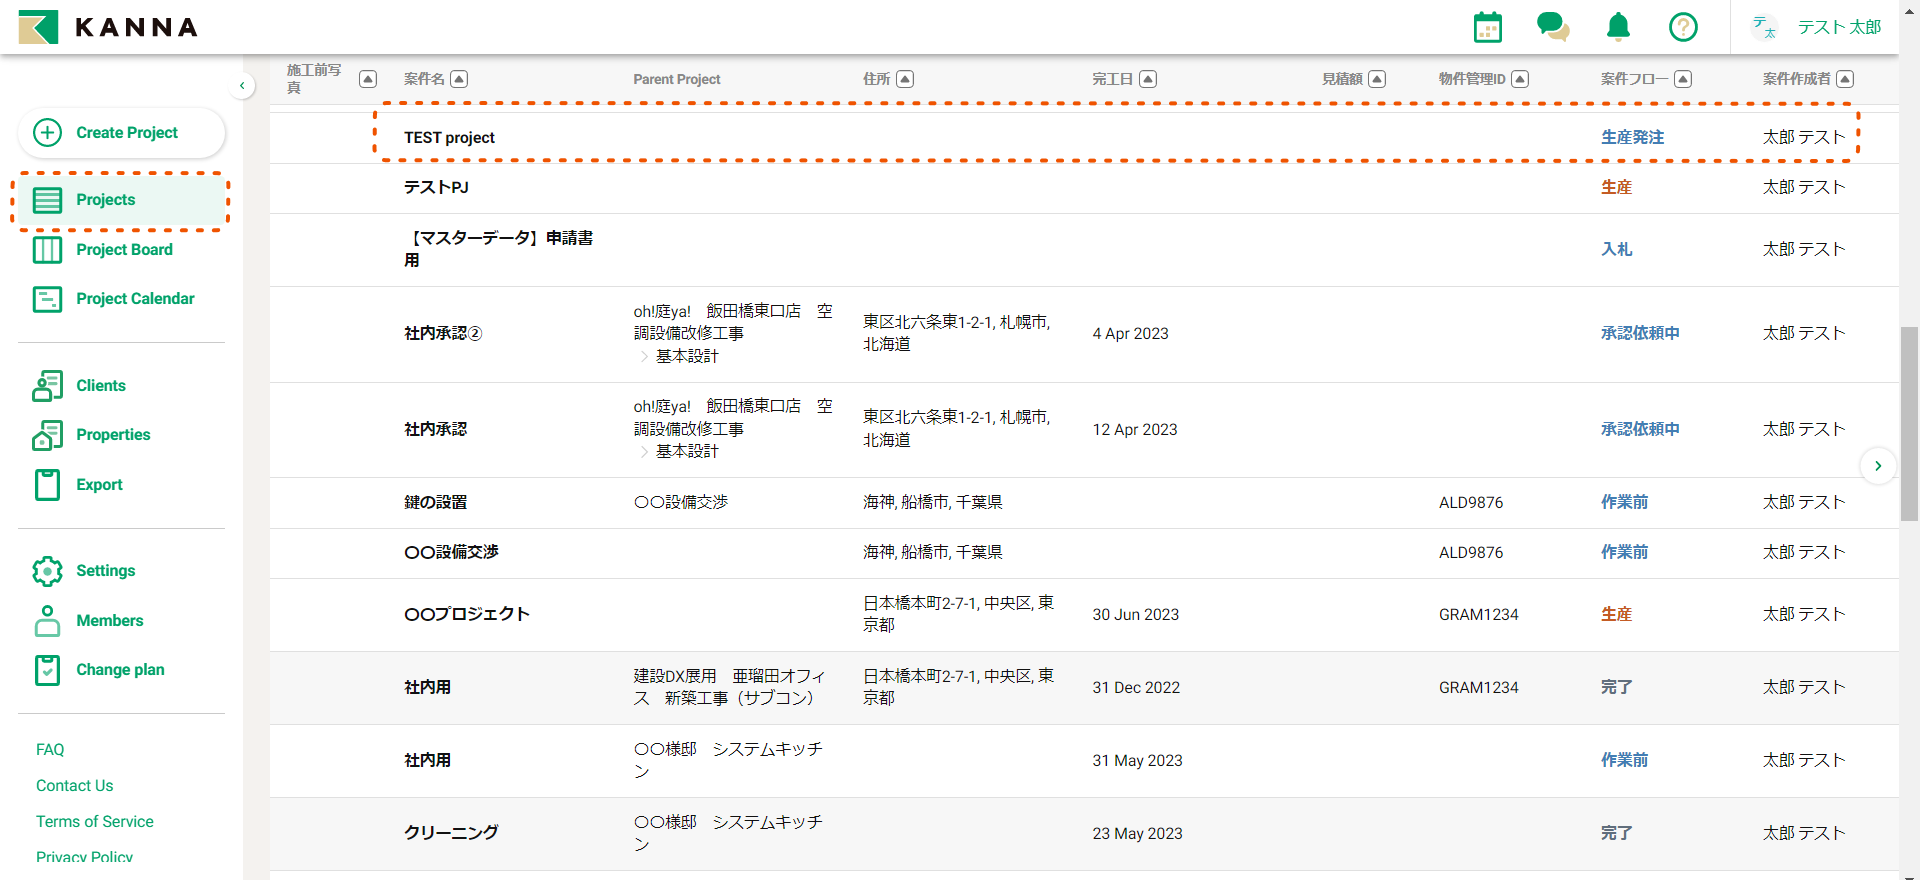Expand table right with arrow button
This screenshot has height=880, width=1920.
[1877, 466]
